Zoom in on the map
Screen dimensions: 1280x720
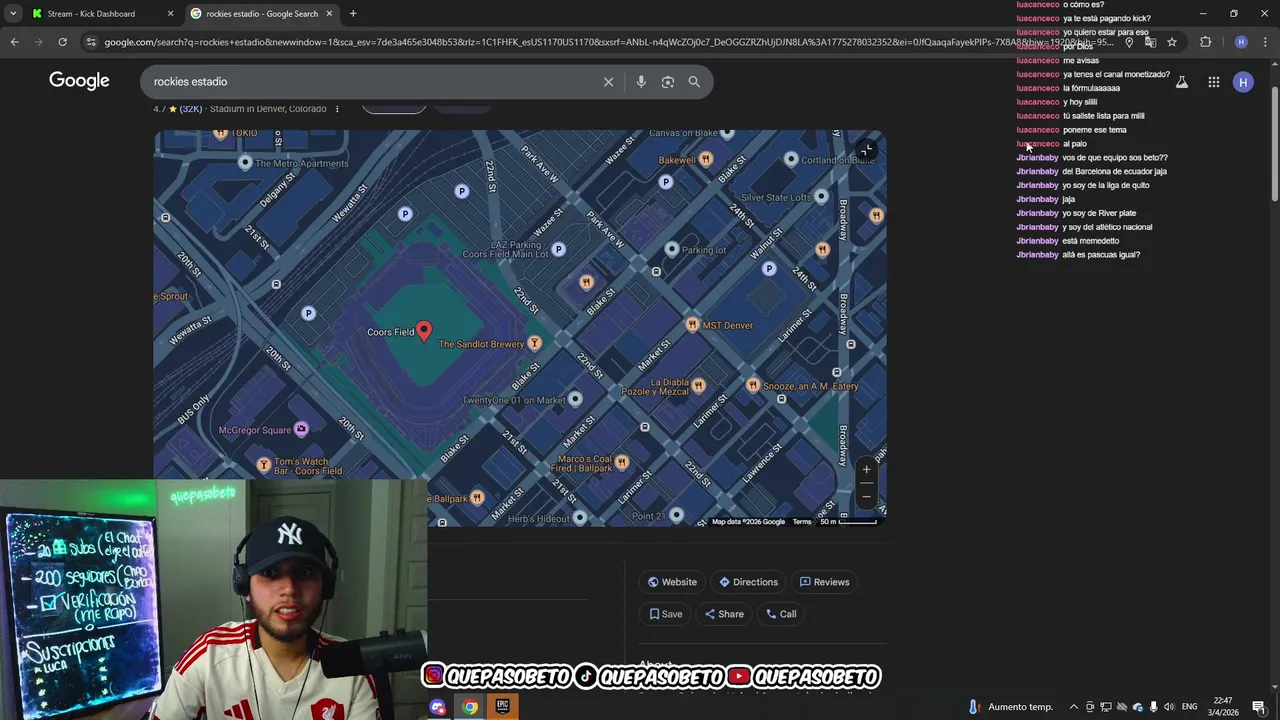(866, 469)
